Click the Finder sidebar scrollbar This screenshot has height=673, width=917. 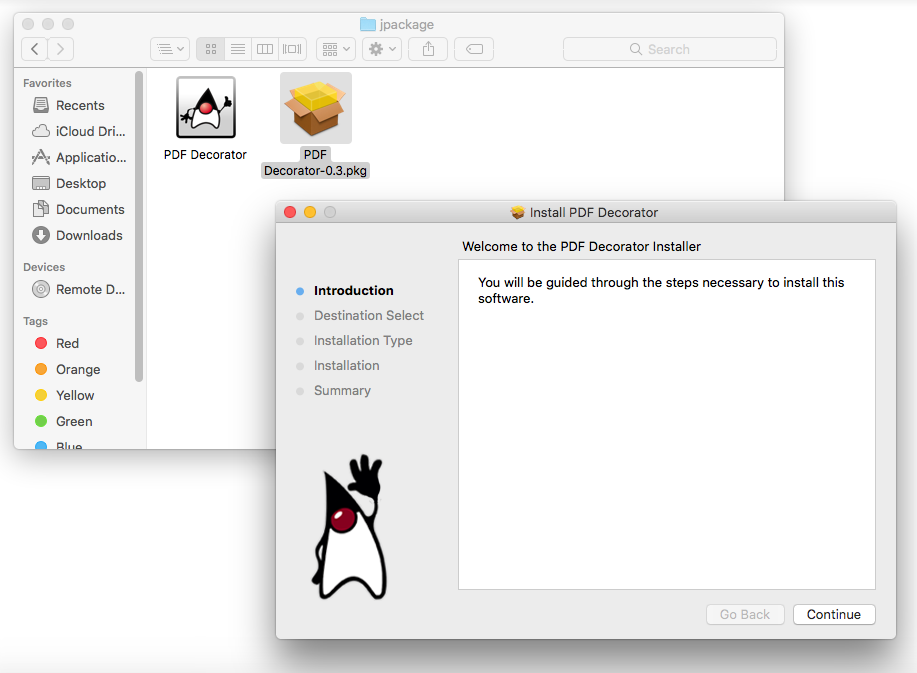pos(139,227)
